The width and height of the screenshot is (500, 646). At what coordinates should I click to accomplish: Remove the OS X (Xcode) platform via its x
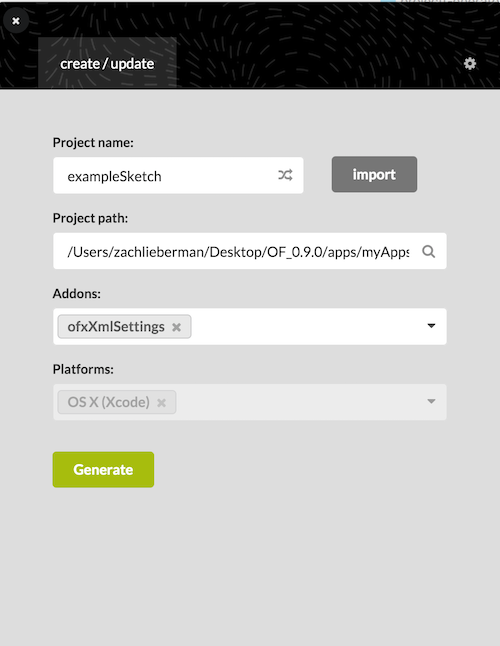(x=161, y=403)
